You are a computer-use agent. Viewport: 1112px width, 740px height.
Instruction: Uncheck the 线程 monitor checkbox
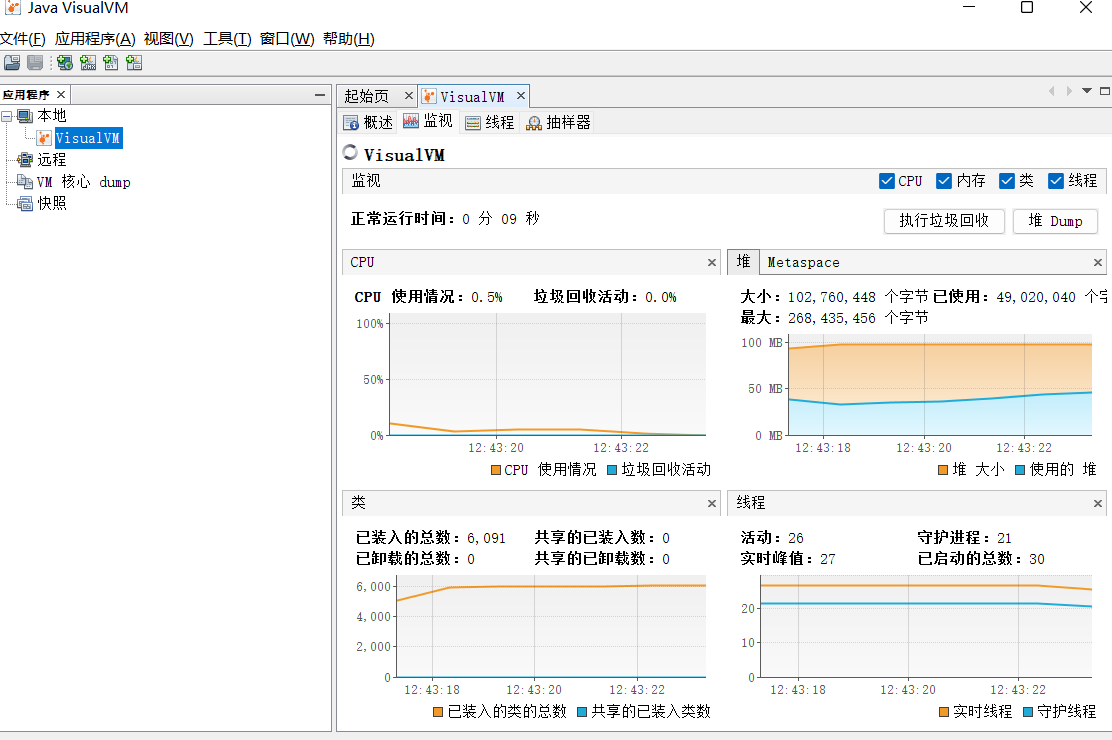(1056, 181)
